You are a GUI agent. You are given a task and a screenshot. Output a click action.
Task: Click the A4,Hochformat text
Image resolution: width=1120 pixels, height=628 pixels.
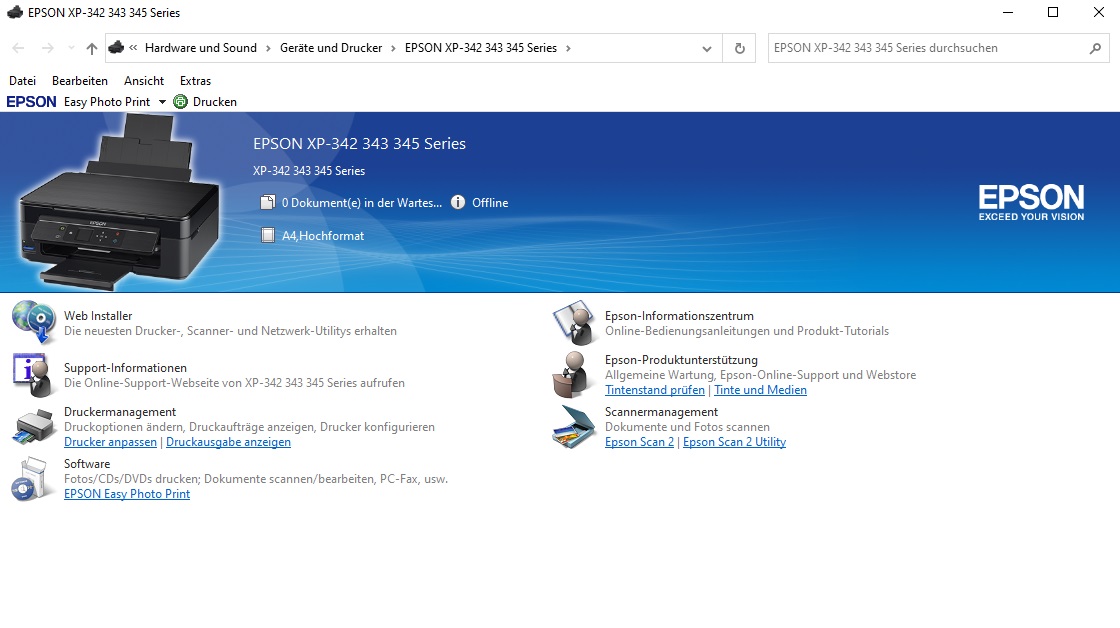coord(323,236)
